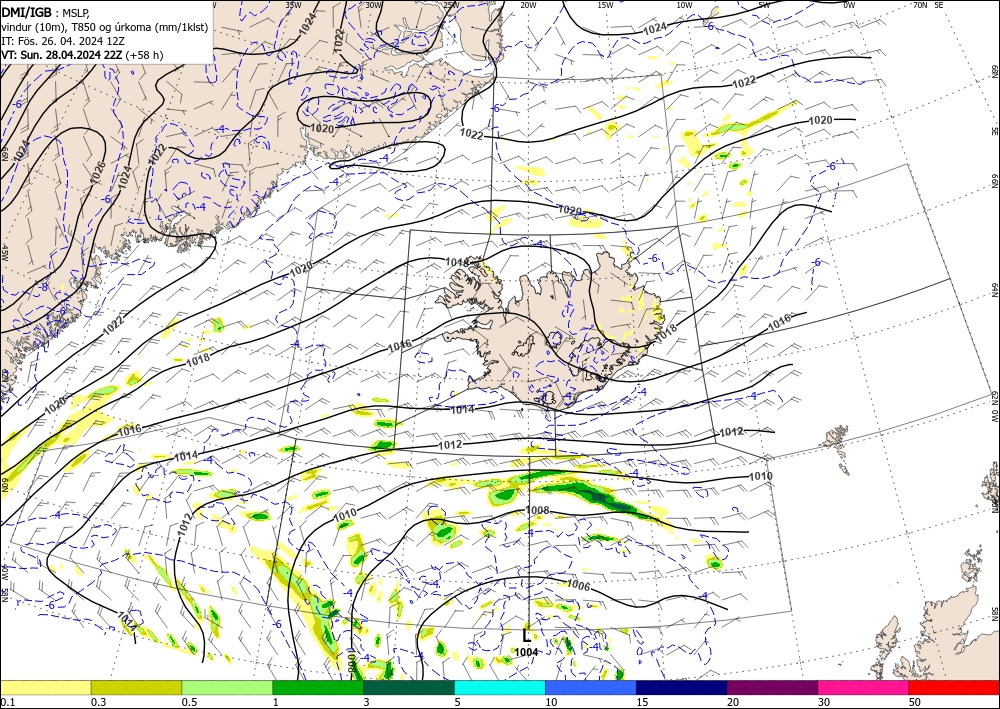Click the 1004 low pressure value
Screen dimensions: 1000x709
[526, 652]
